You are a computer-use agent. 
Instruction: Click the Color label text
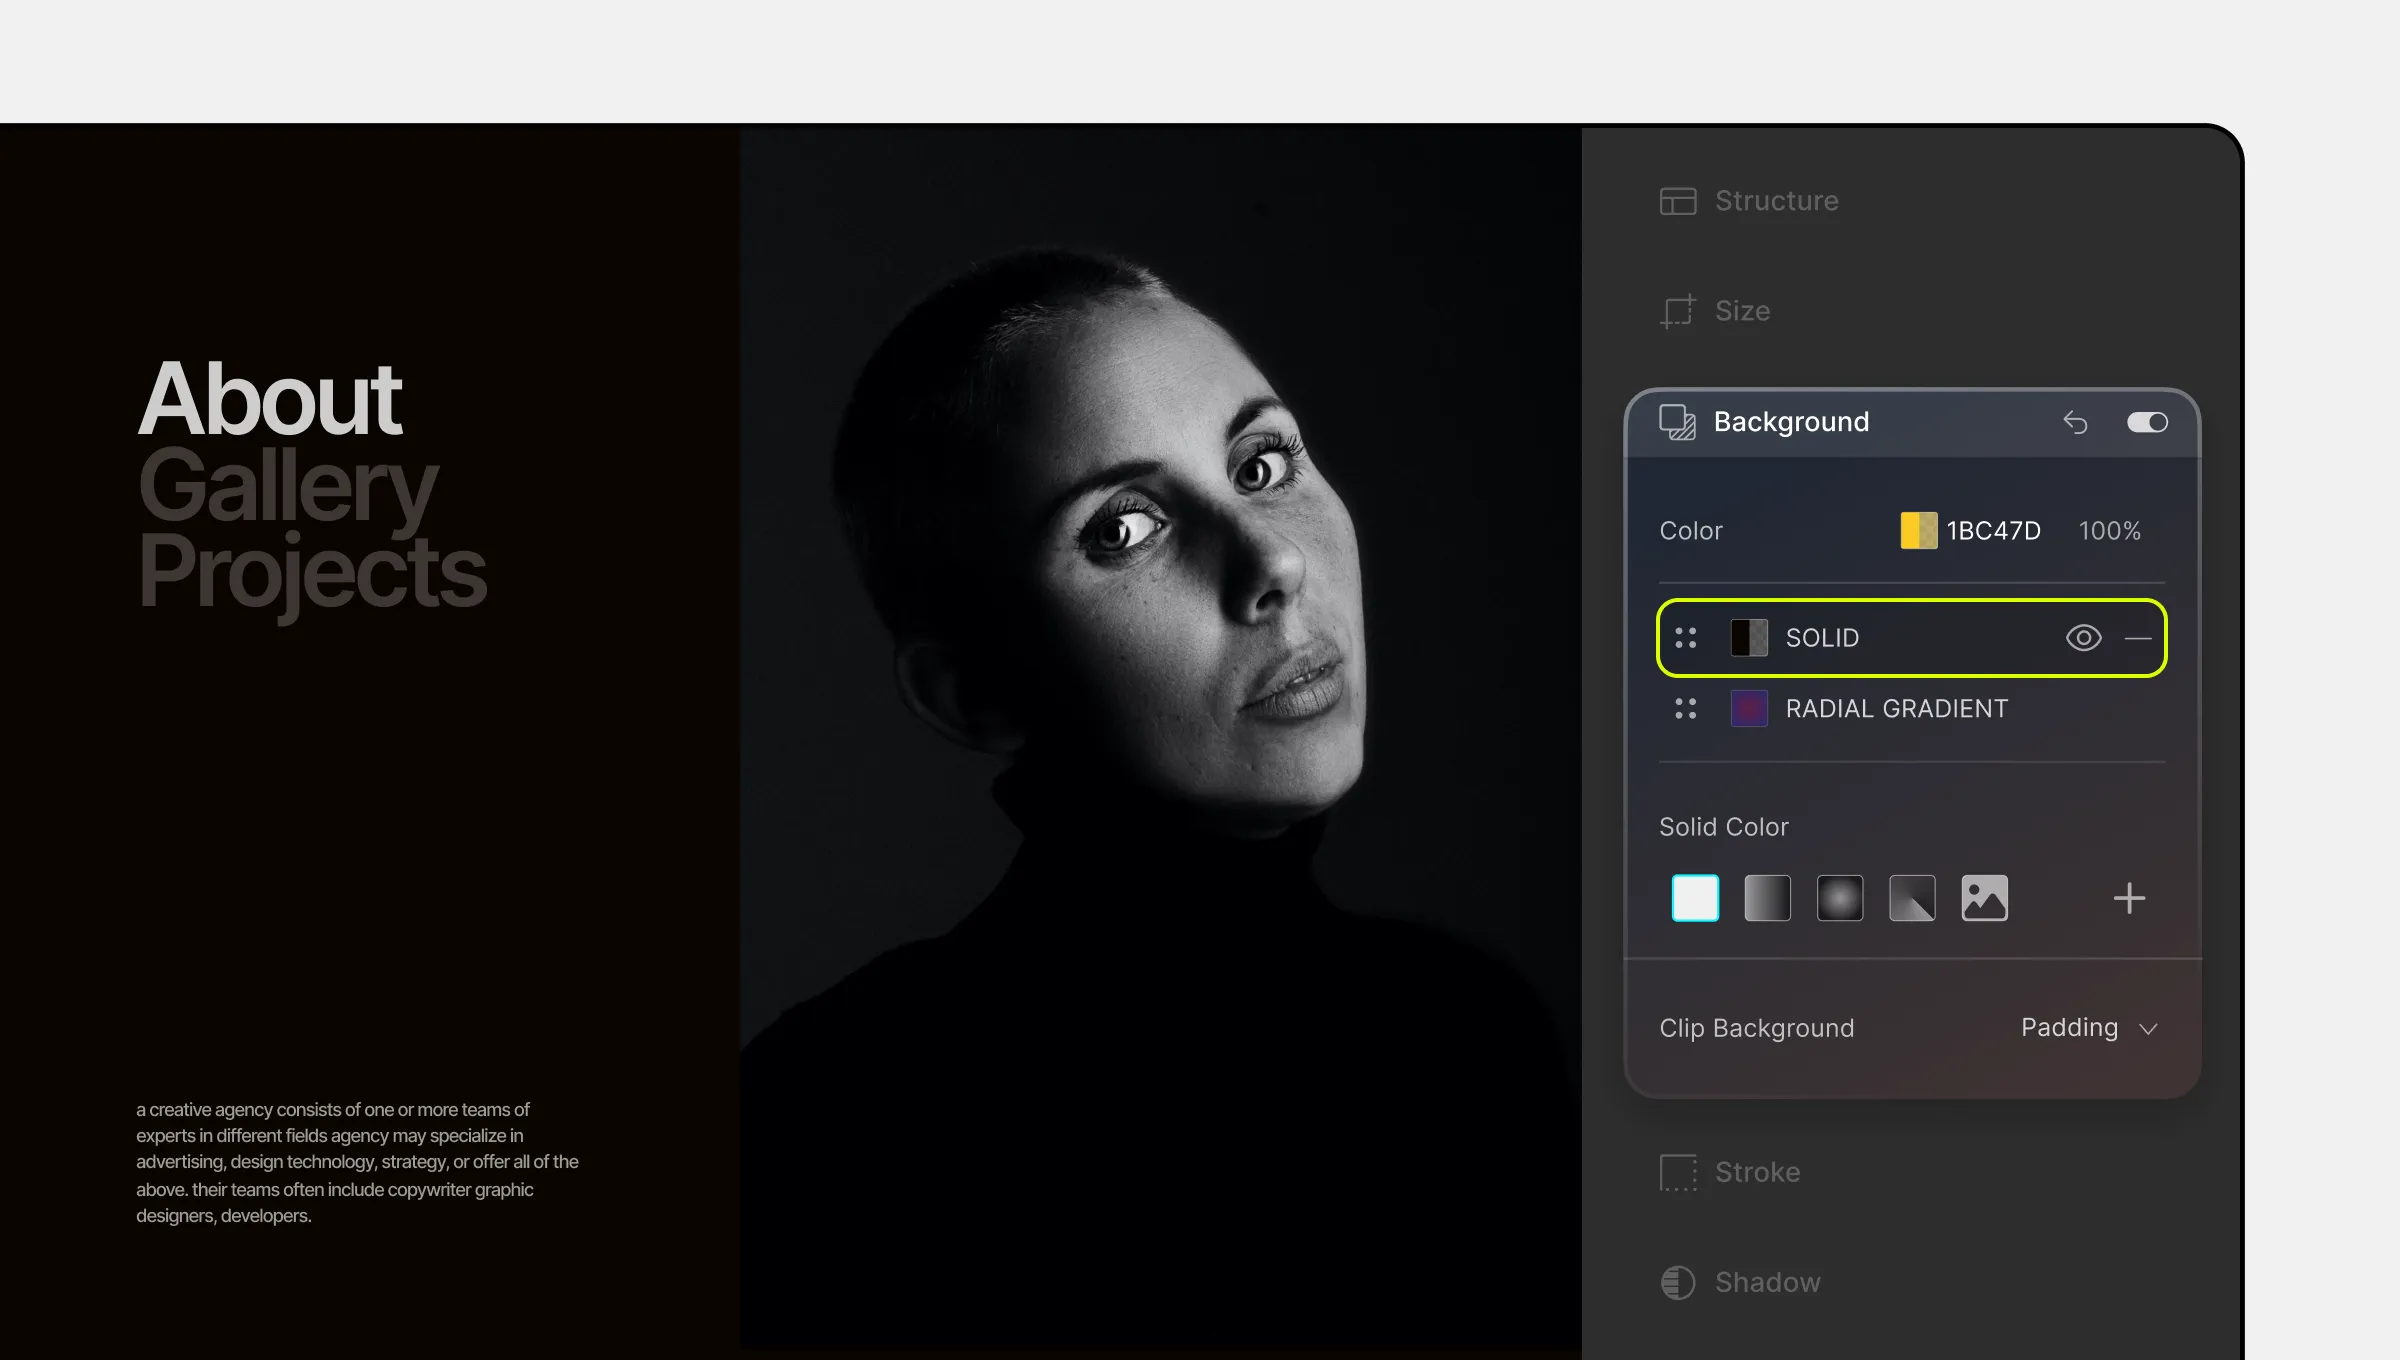1691,531
